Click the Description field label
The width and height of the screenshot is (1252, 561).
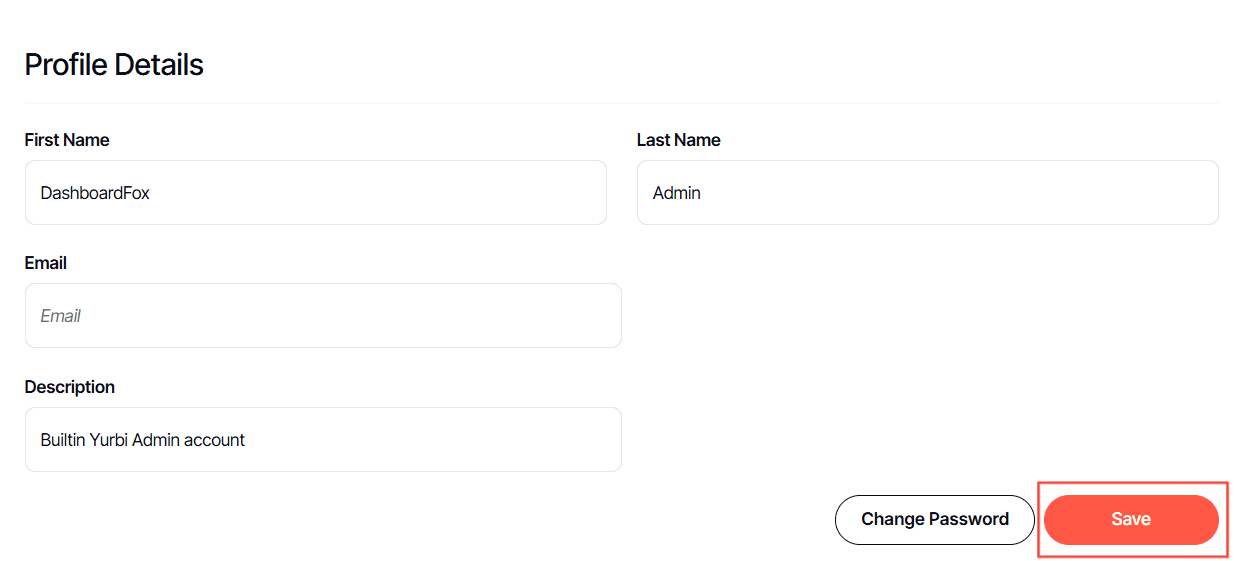pyautogui.click(x=70, y=387)
